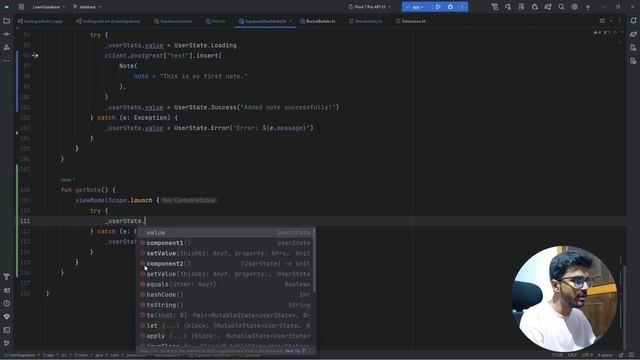This screenshot has width=640, height=360.
Task: Click the completion popup scrollbar
Action: 314,260
